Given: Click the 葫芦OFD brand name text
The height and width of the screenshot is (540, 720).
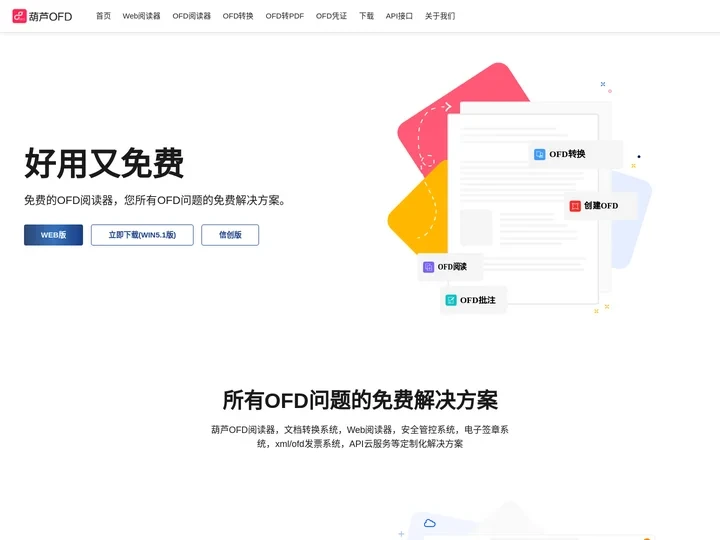Looking at the screenshot, I should coord(51,17).
